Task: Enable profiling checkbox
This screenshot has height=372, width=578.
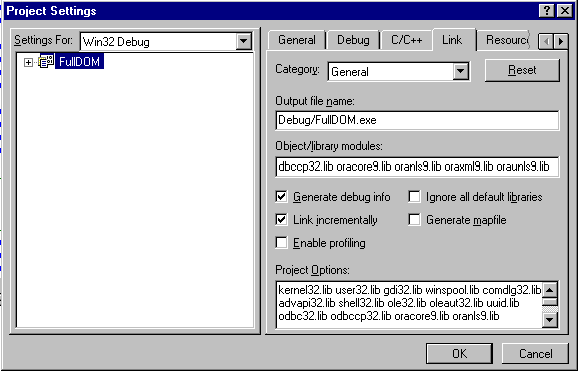Action: (281, 243)
